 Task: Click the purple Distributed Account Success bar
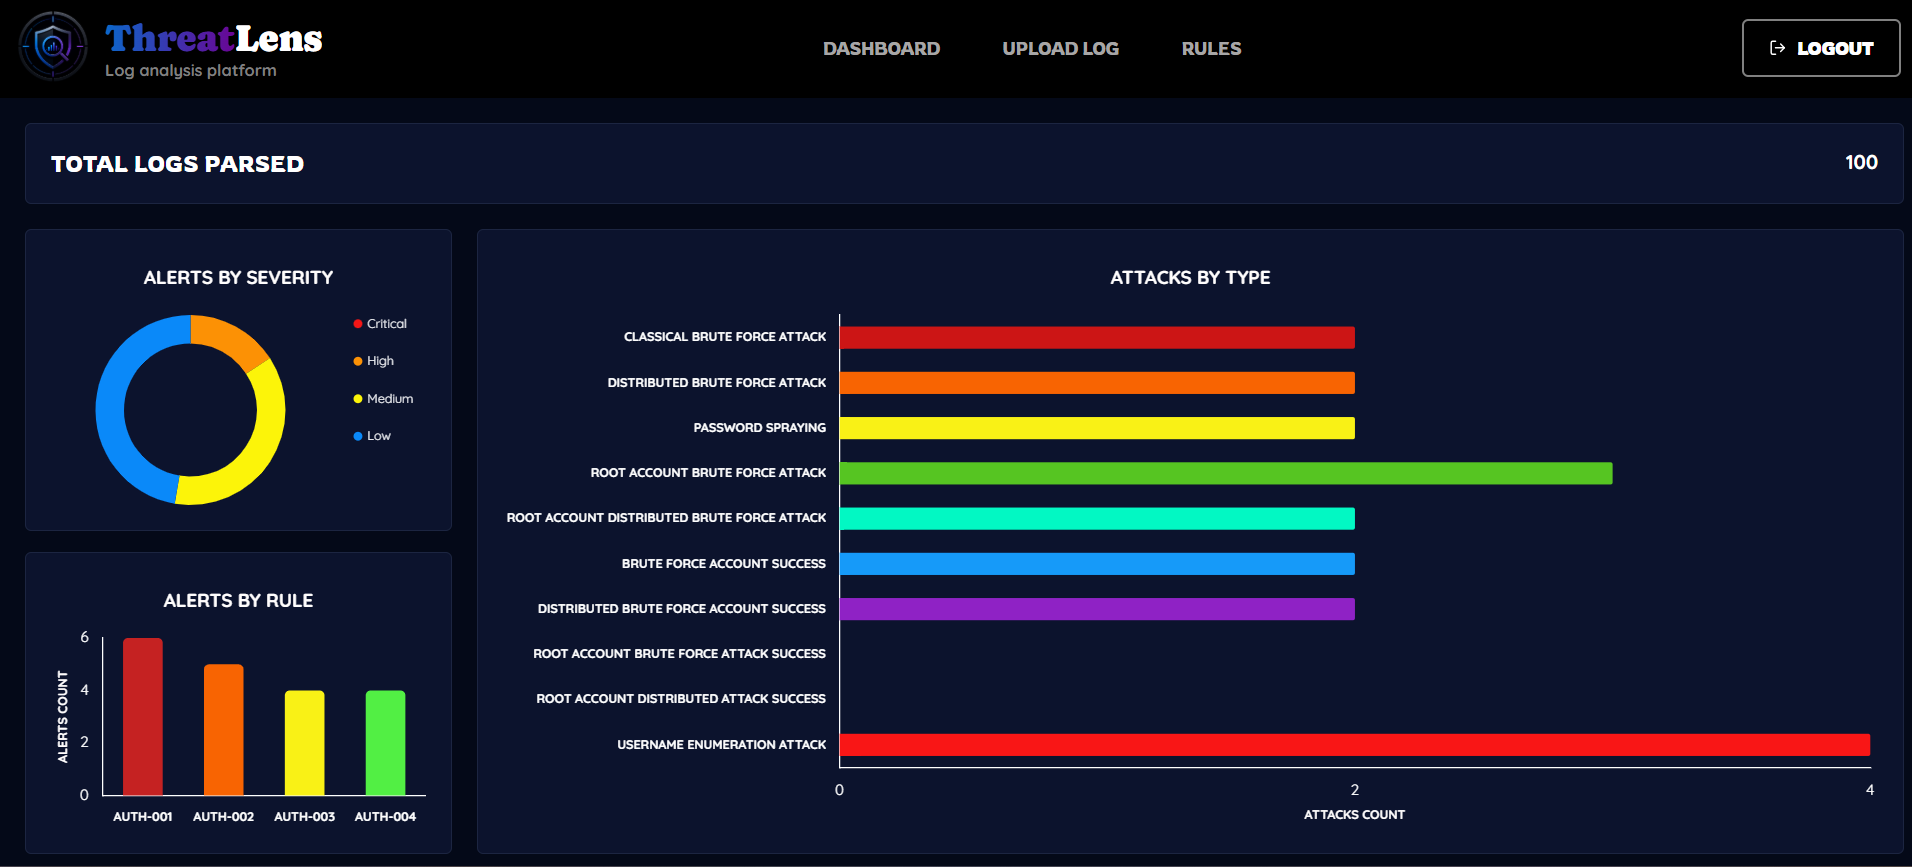[x=1097, y=609]
